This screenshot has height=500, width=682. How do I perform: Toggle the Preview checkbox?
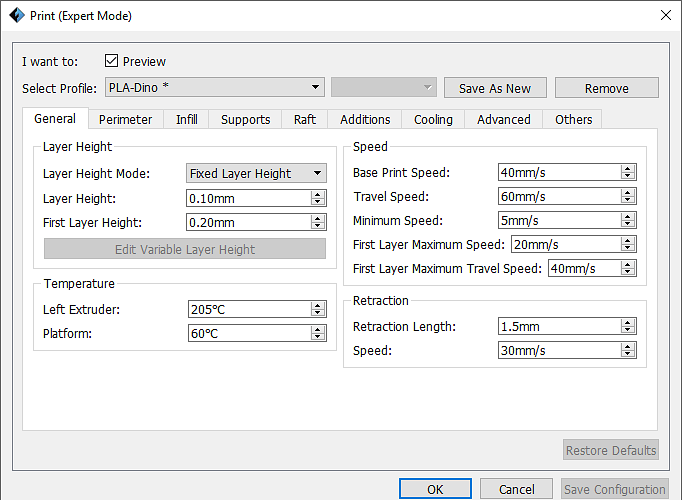[x=111, y=60]
